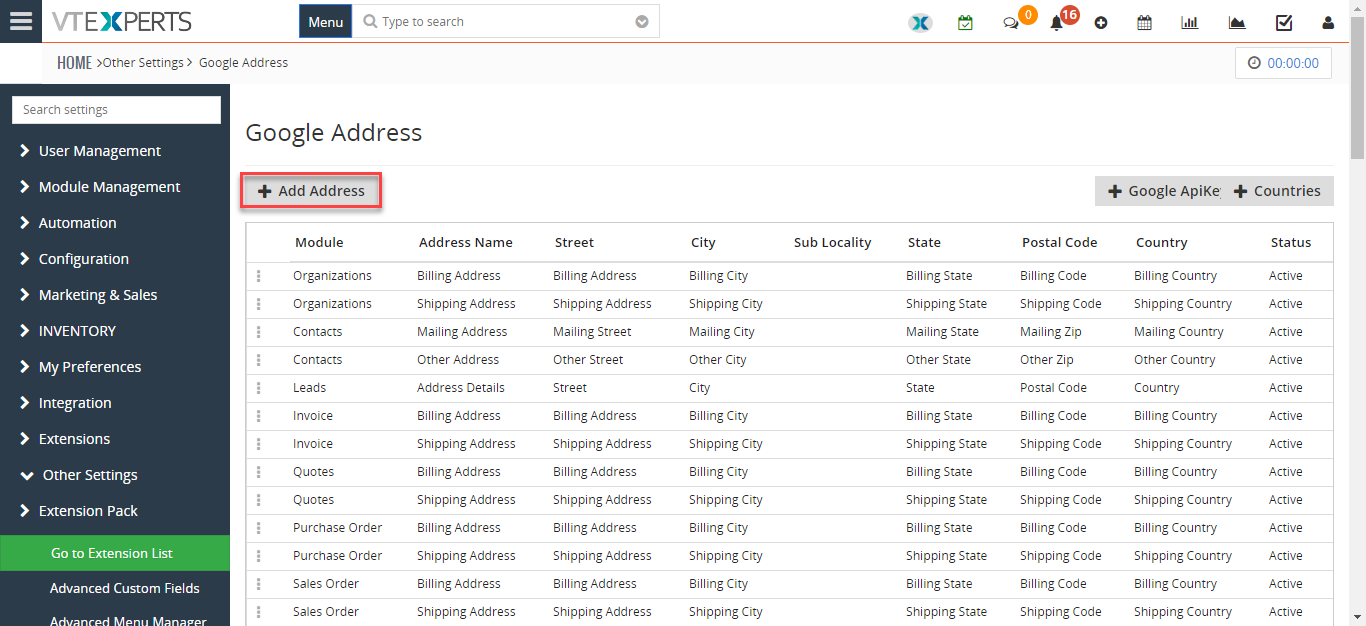Open row handle for Sales Order Billing Address
The width and height of the screenshot is (1366, 626).
pos(259,584)
